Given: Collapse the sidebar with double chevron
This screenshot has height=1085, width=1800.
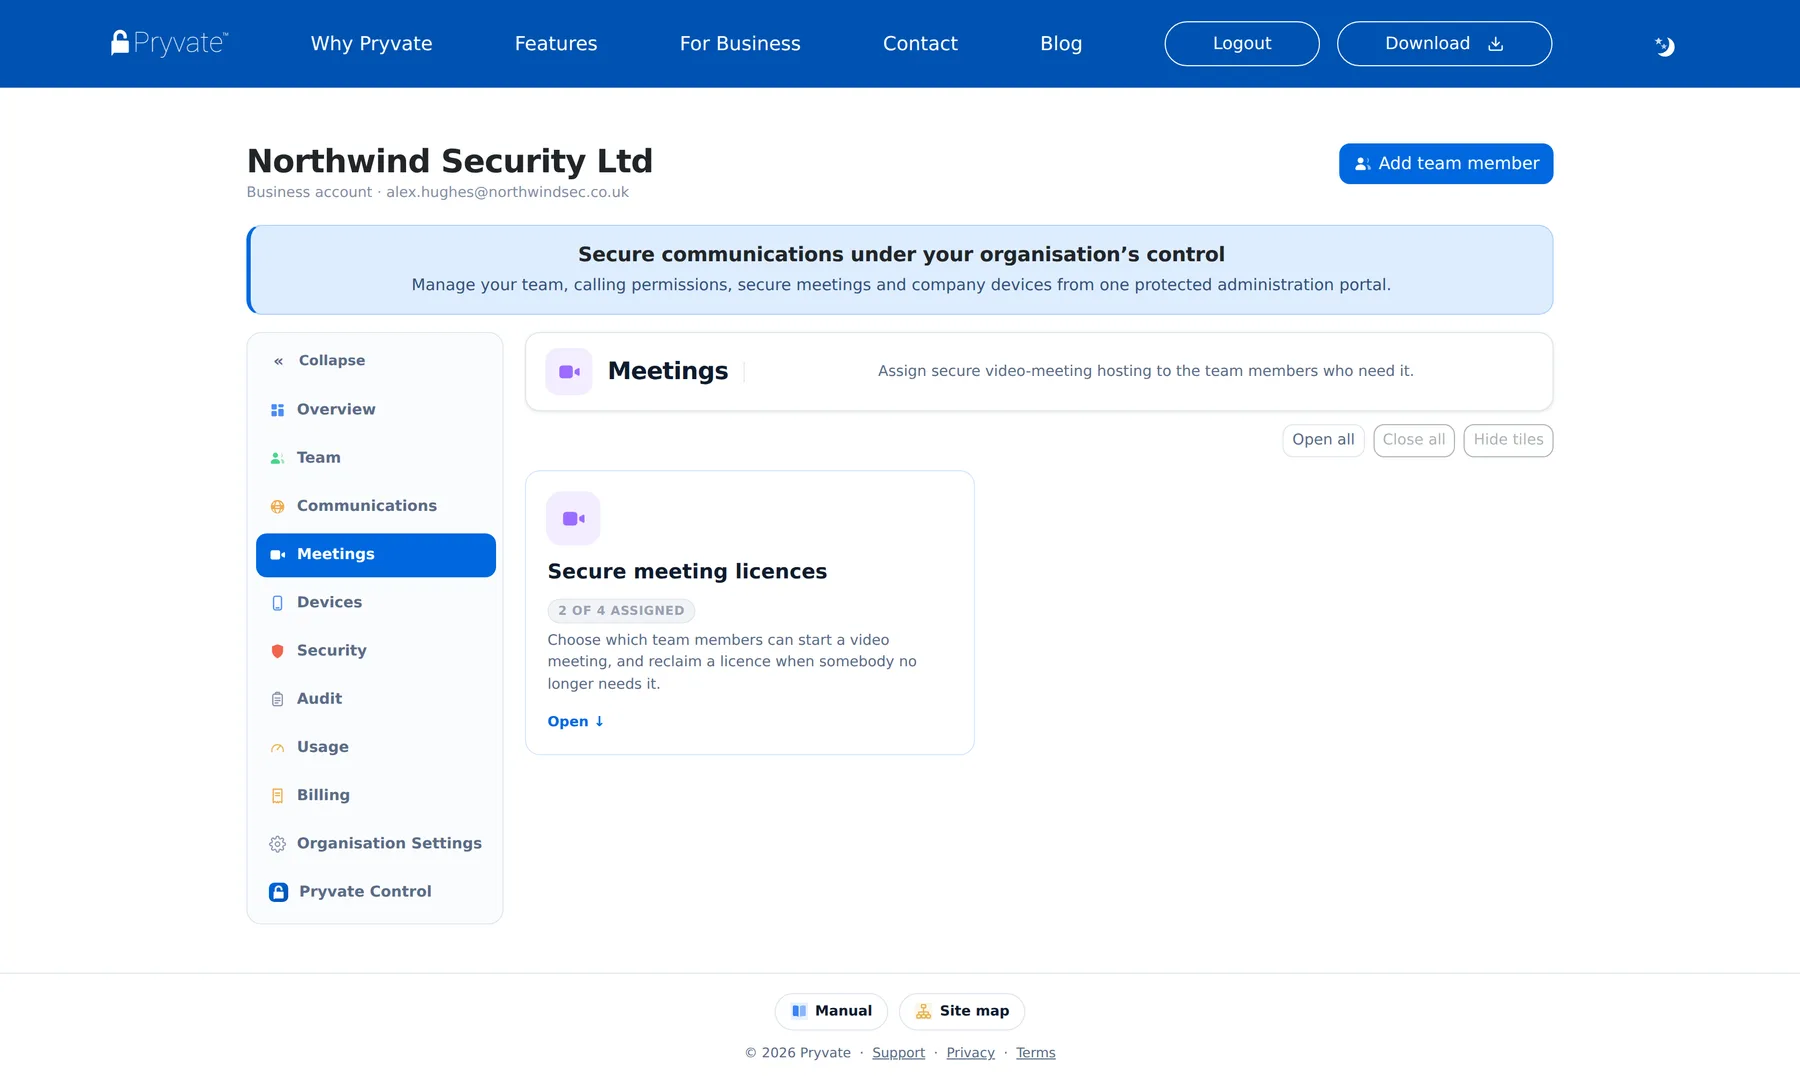Looking at the screenshot, I should [278, 361].
